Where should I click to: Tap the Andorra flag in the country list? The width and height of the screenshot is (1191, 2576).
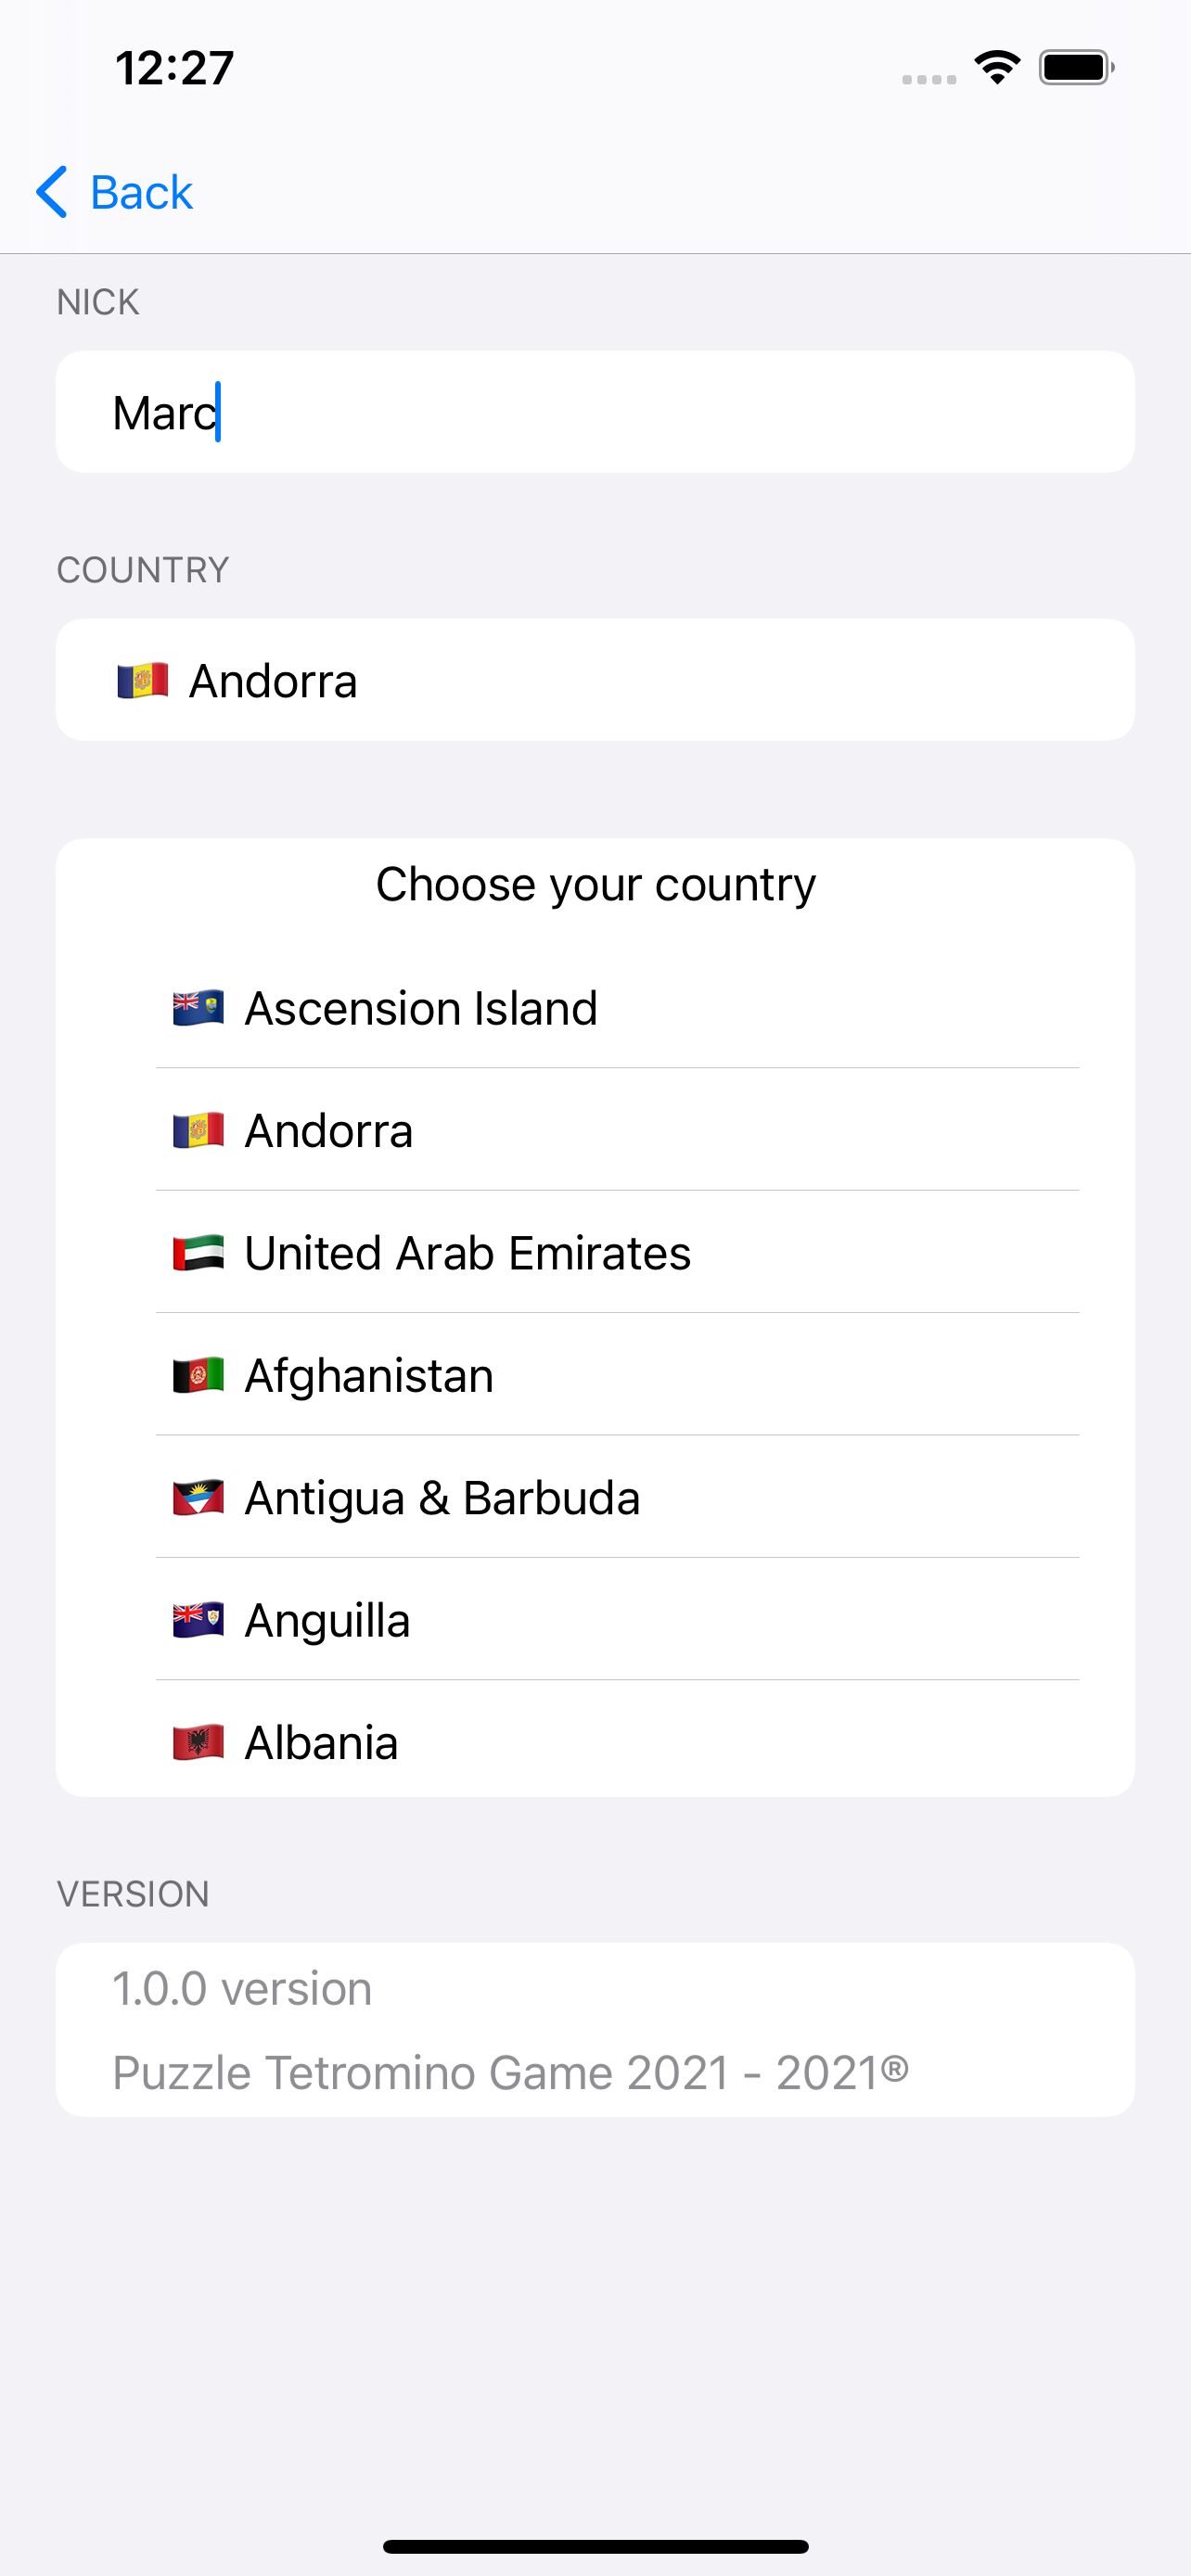point(198,1131)
